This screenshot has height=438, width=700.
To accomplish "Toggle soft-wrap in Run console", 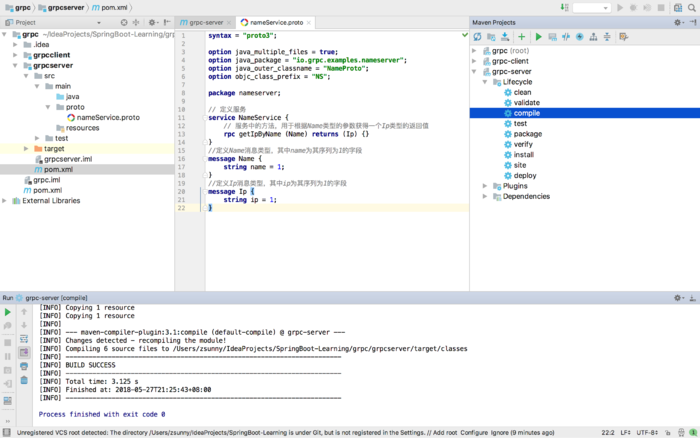I will click(x=24, y=339).
